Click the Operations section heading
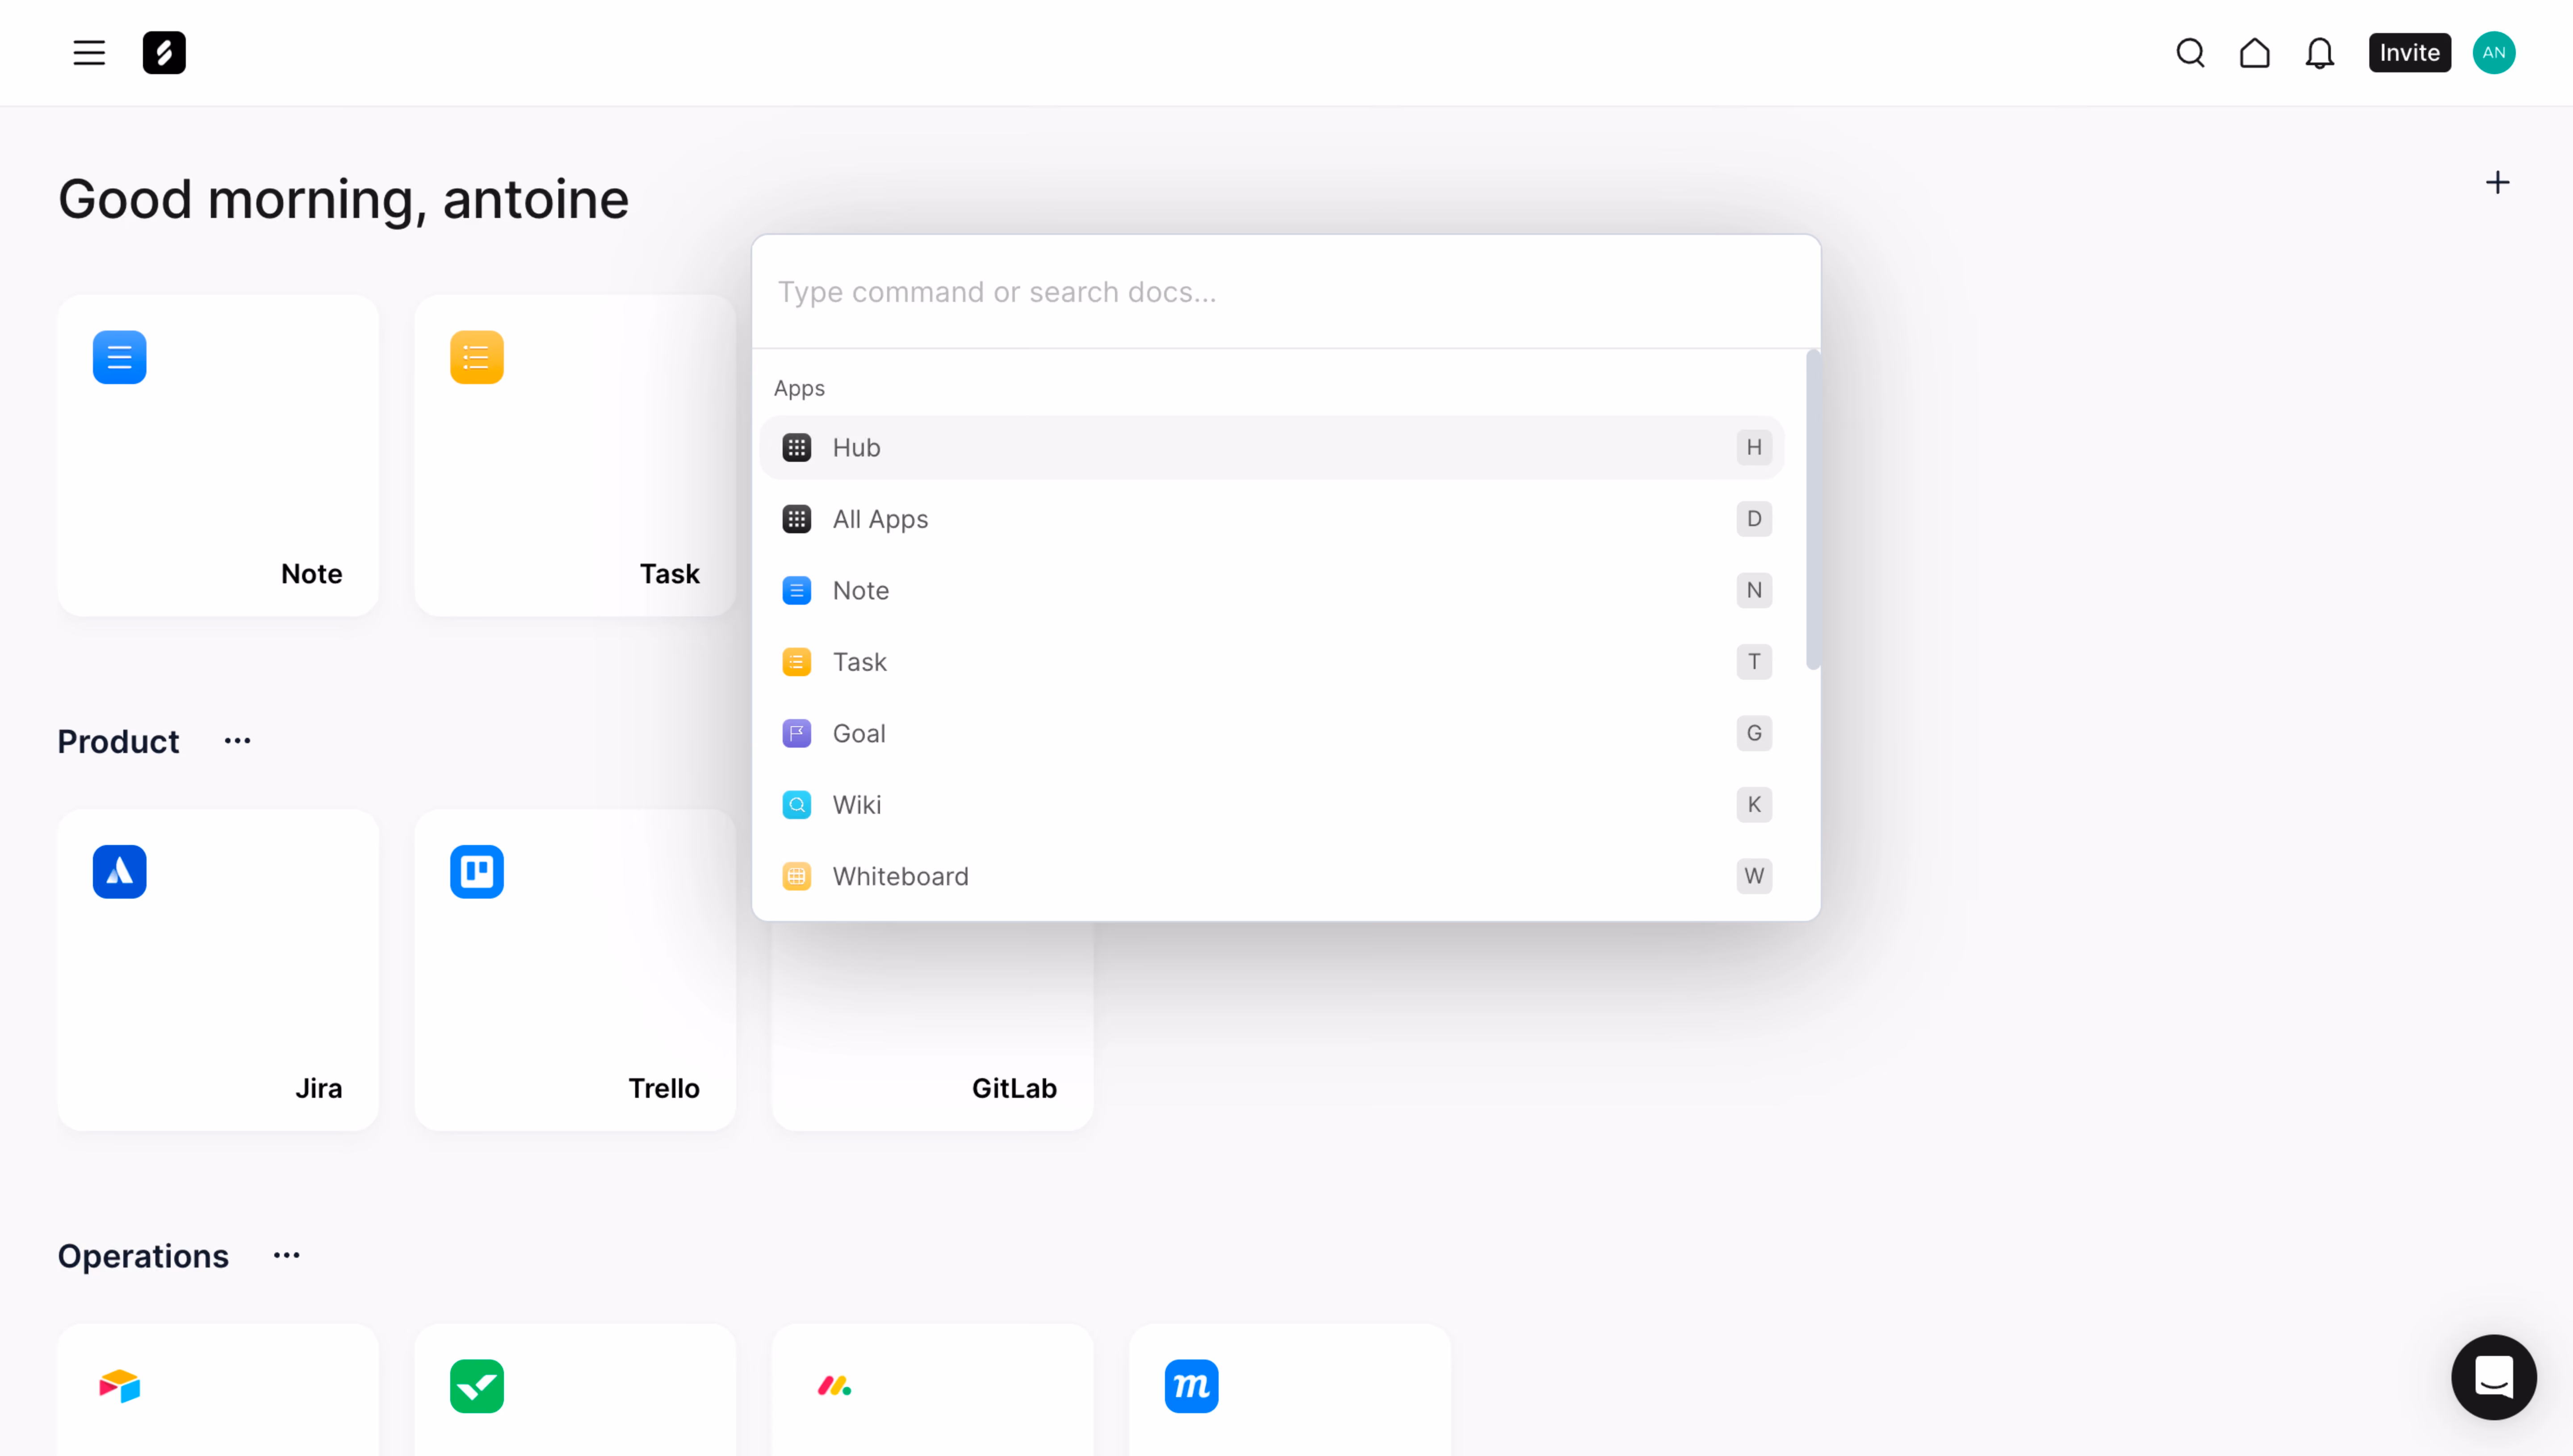 (143, 1256)
